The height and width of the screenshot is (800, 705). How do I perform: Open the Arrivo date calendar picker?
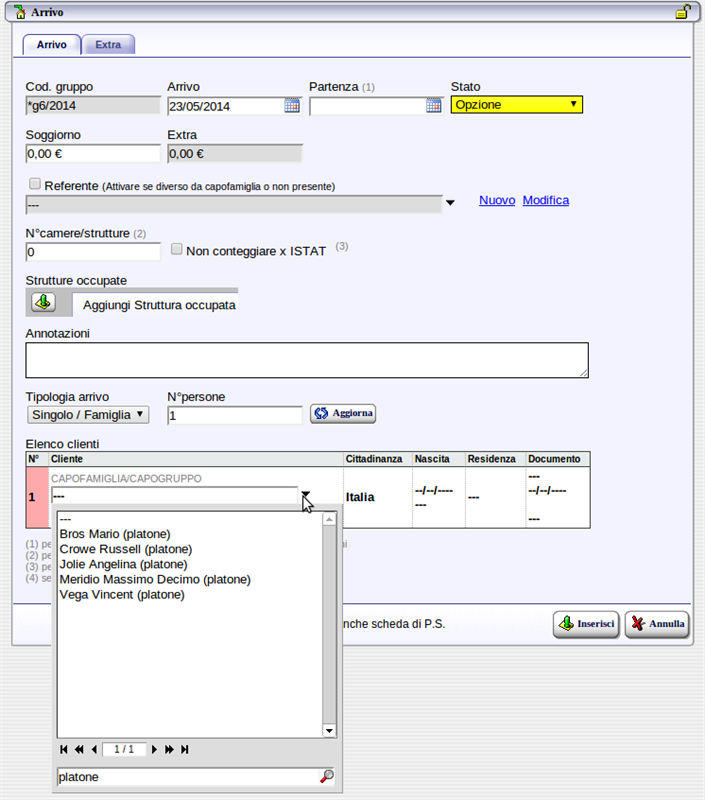pos(292,105)
